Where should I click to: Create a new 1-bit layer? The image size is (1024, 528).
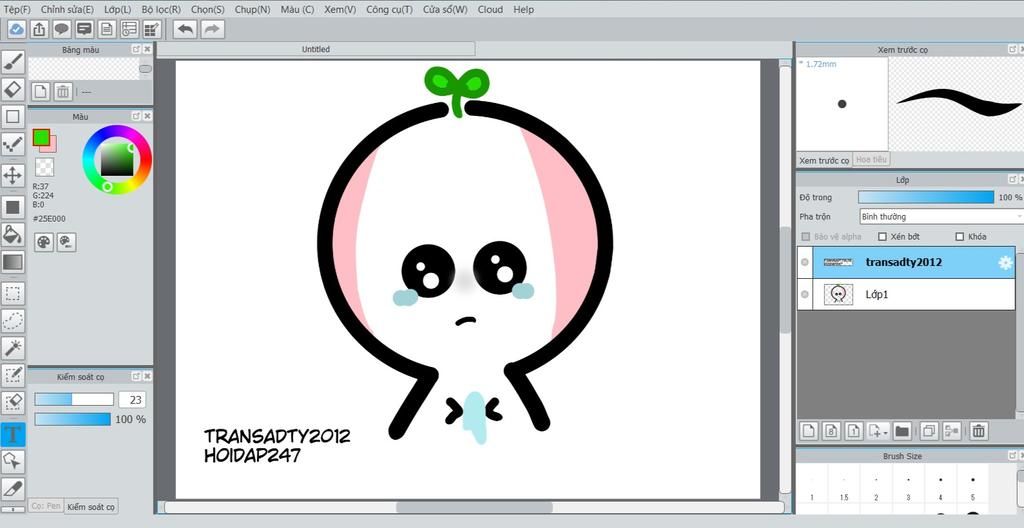(854, 431)
